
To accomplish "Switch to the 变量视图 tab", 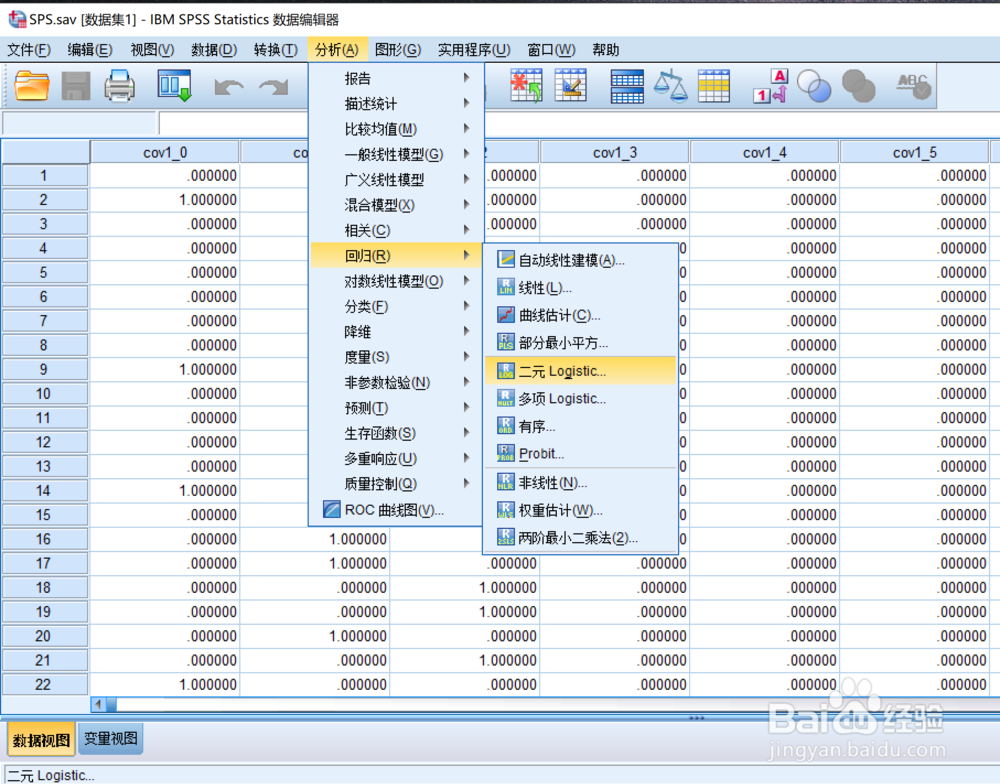I will pyautogui.click(x=110, y=739).
